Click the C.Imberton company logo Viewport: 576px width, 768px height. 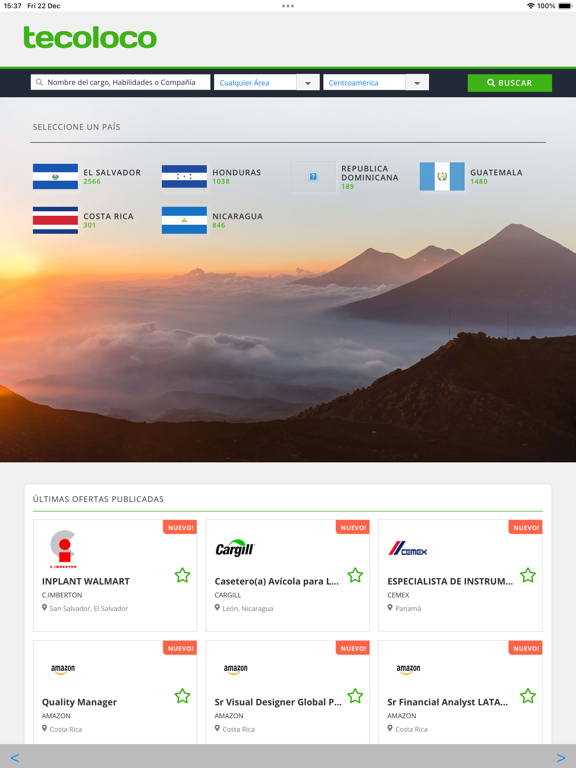coord(63,549)
